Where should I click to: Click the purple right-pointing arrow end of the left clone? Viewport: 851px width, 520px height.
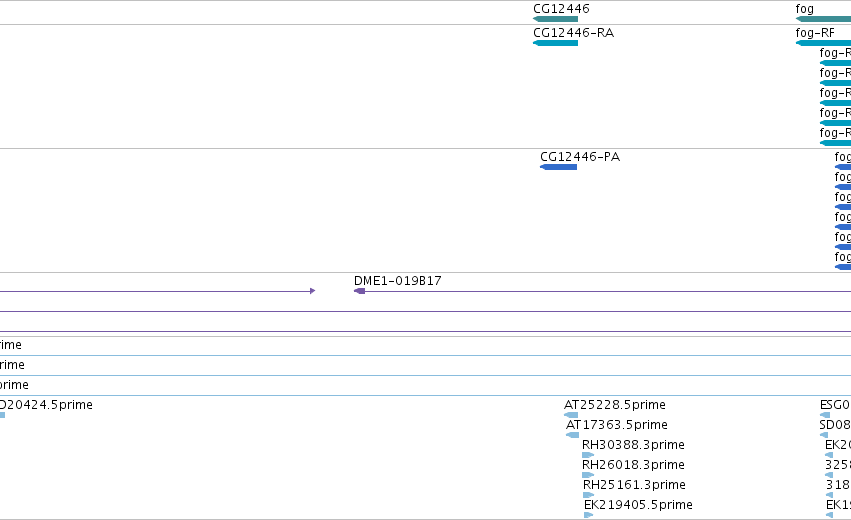coord(312,291)
